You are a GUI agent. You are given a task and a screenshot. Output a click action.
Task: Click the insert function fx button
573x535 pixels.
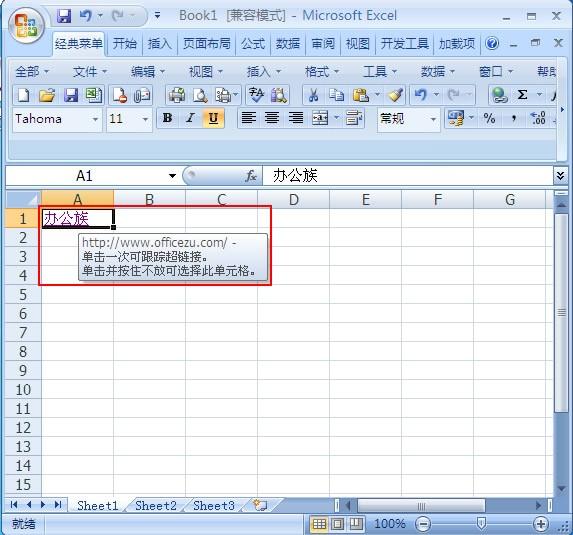point(251,176)
